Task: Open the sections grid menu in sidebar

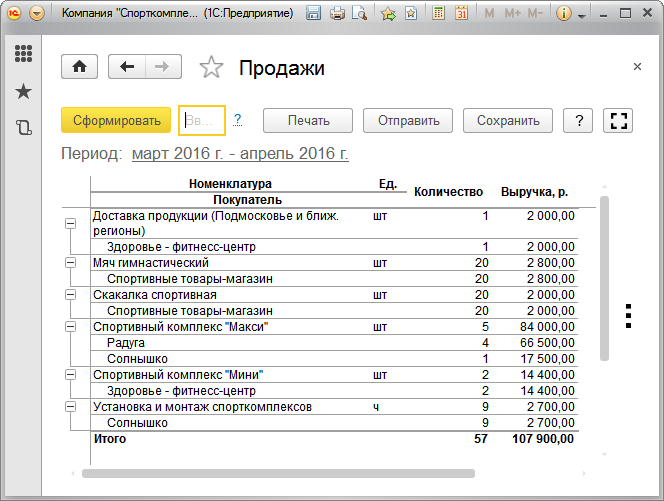Action: (23, 54)
